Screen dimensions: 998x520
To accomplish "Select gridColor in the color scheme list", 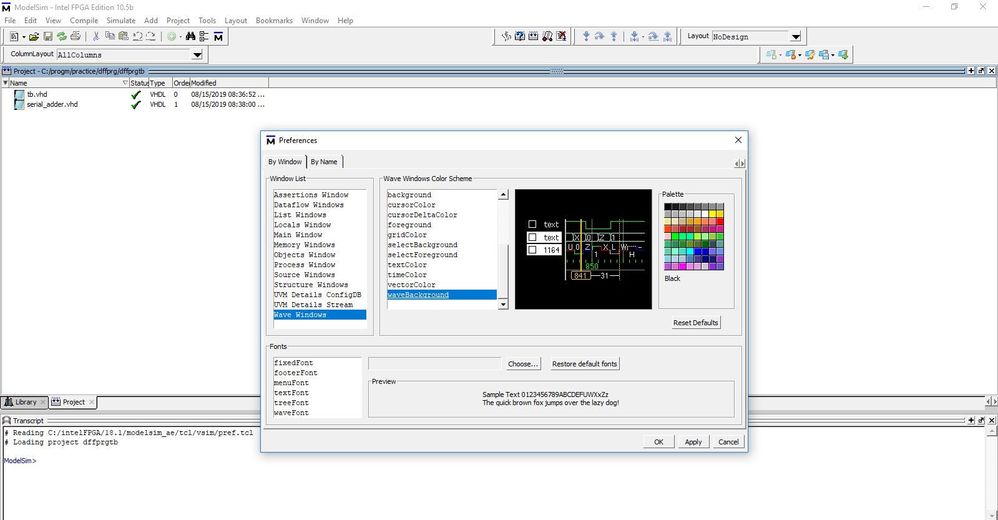I will tap(407, 235).
